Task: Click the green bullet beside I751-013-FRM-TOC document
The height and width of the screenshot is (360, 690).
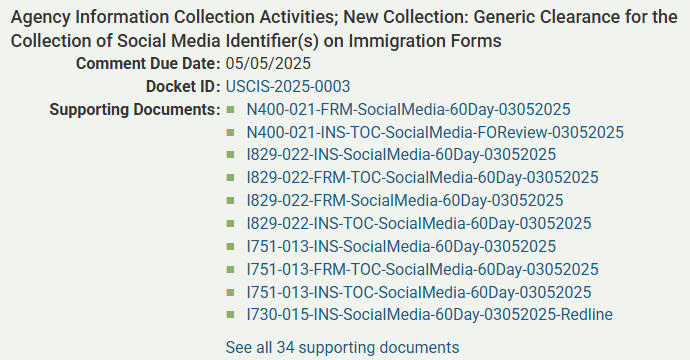Action: pos(230,269)
